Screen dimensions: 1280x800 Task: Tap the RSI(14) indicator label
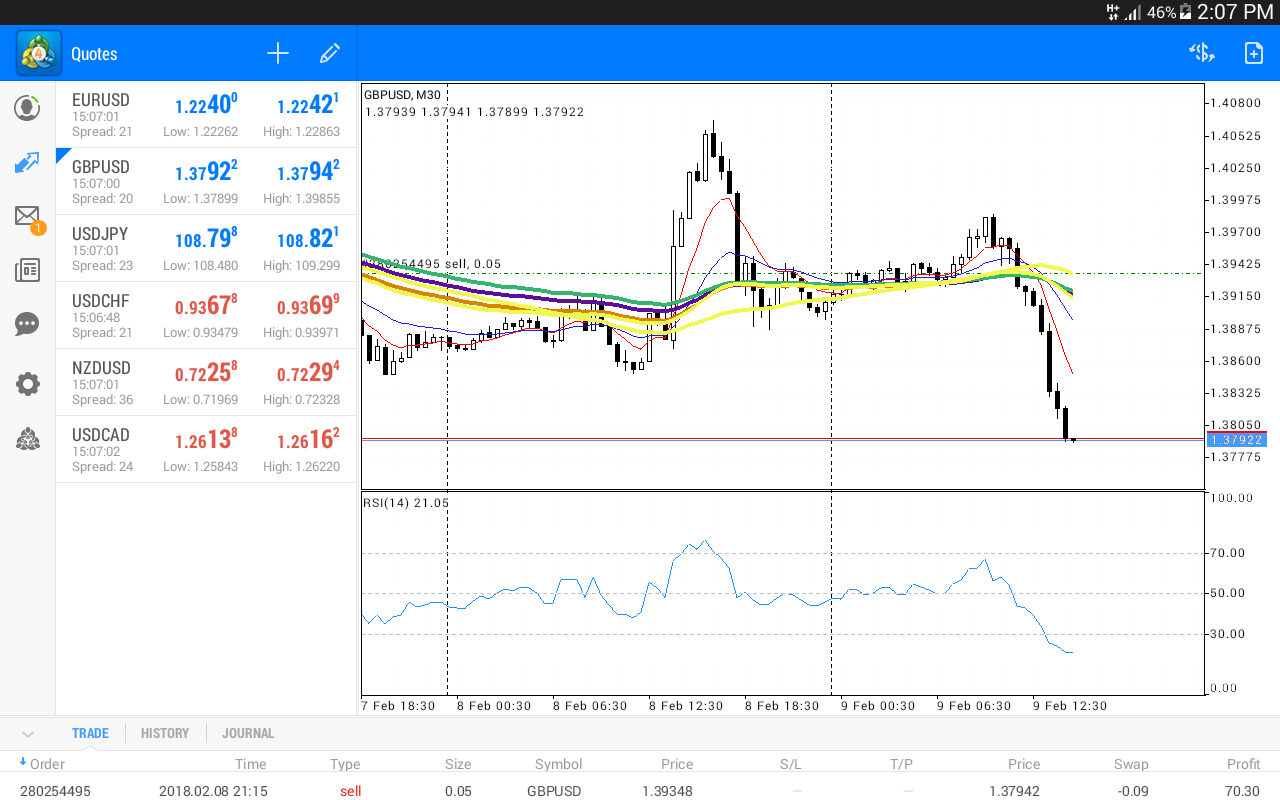(x=406, y=503)
